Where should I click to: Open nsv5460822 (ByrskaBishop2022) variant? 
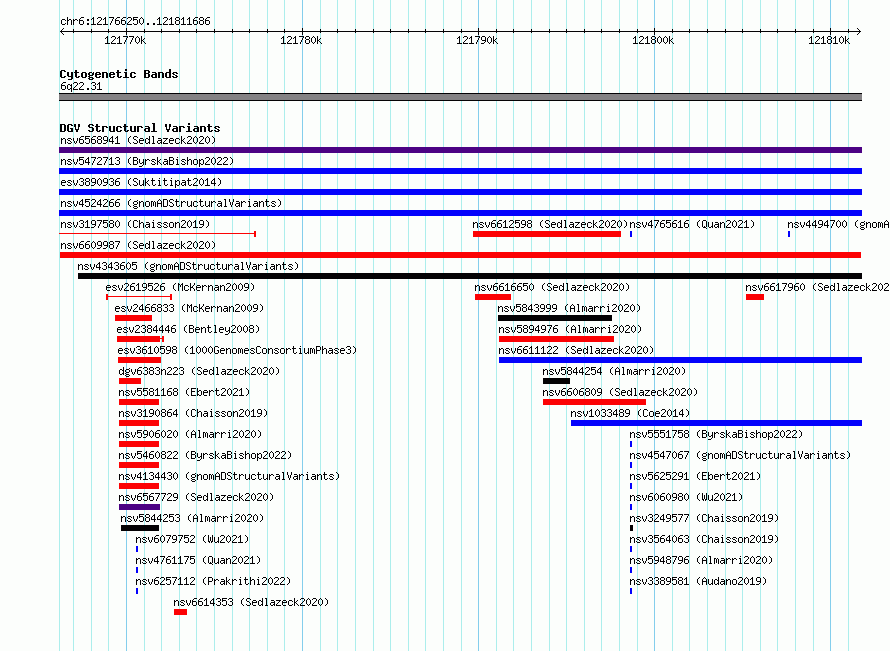[x=205, y=455]
